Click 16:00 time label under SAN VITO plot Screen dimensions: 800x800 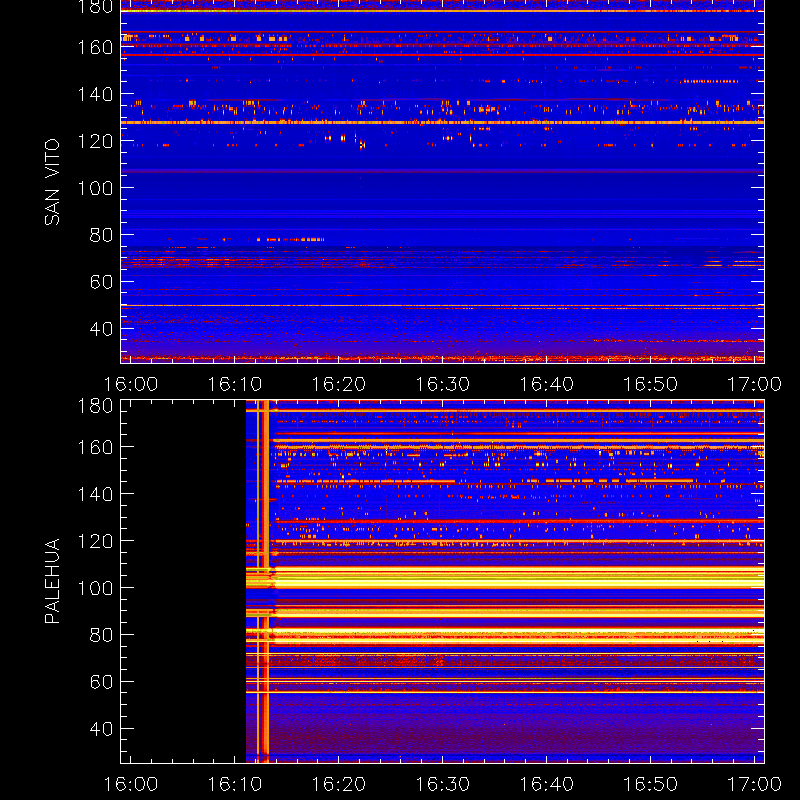[131, 384]
